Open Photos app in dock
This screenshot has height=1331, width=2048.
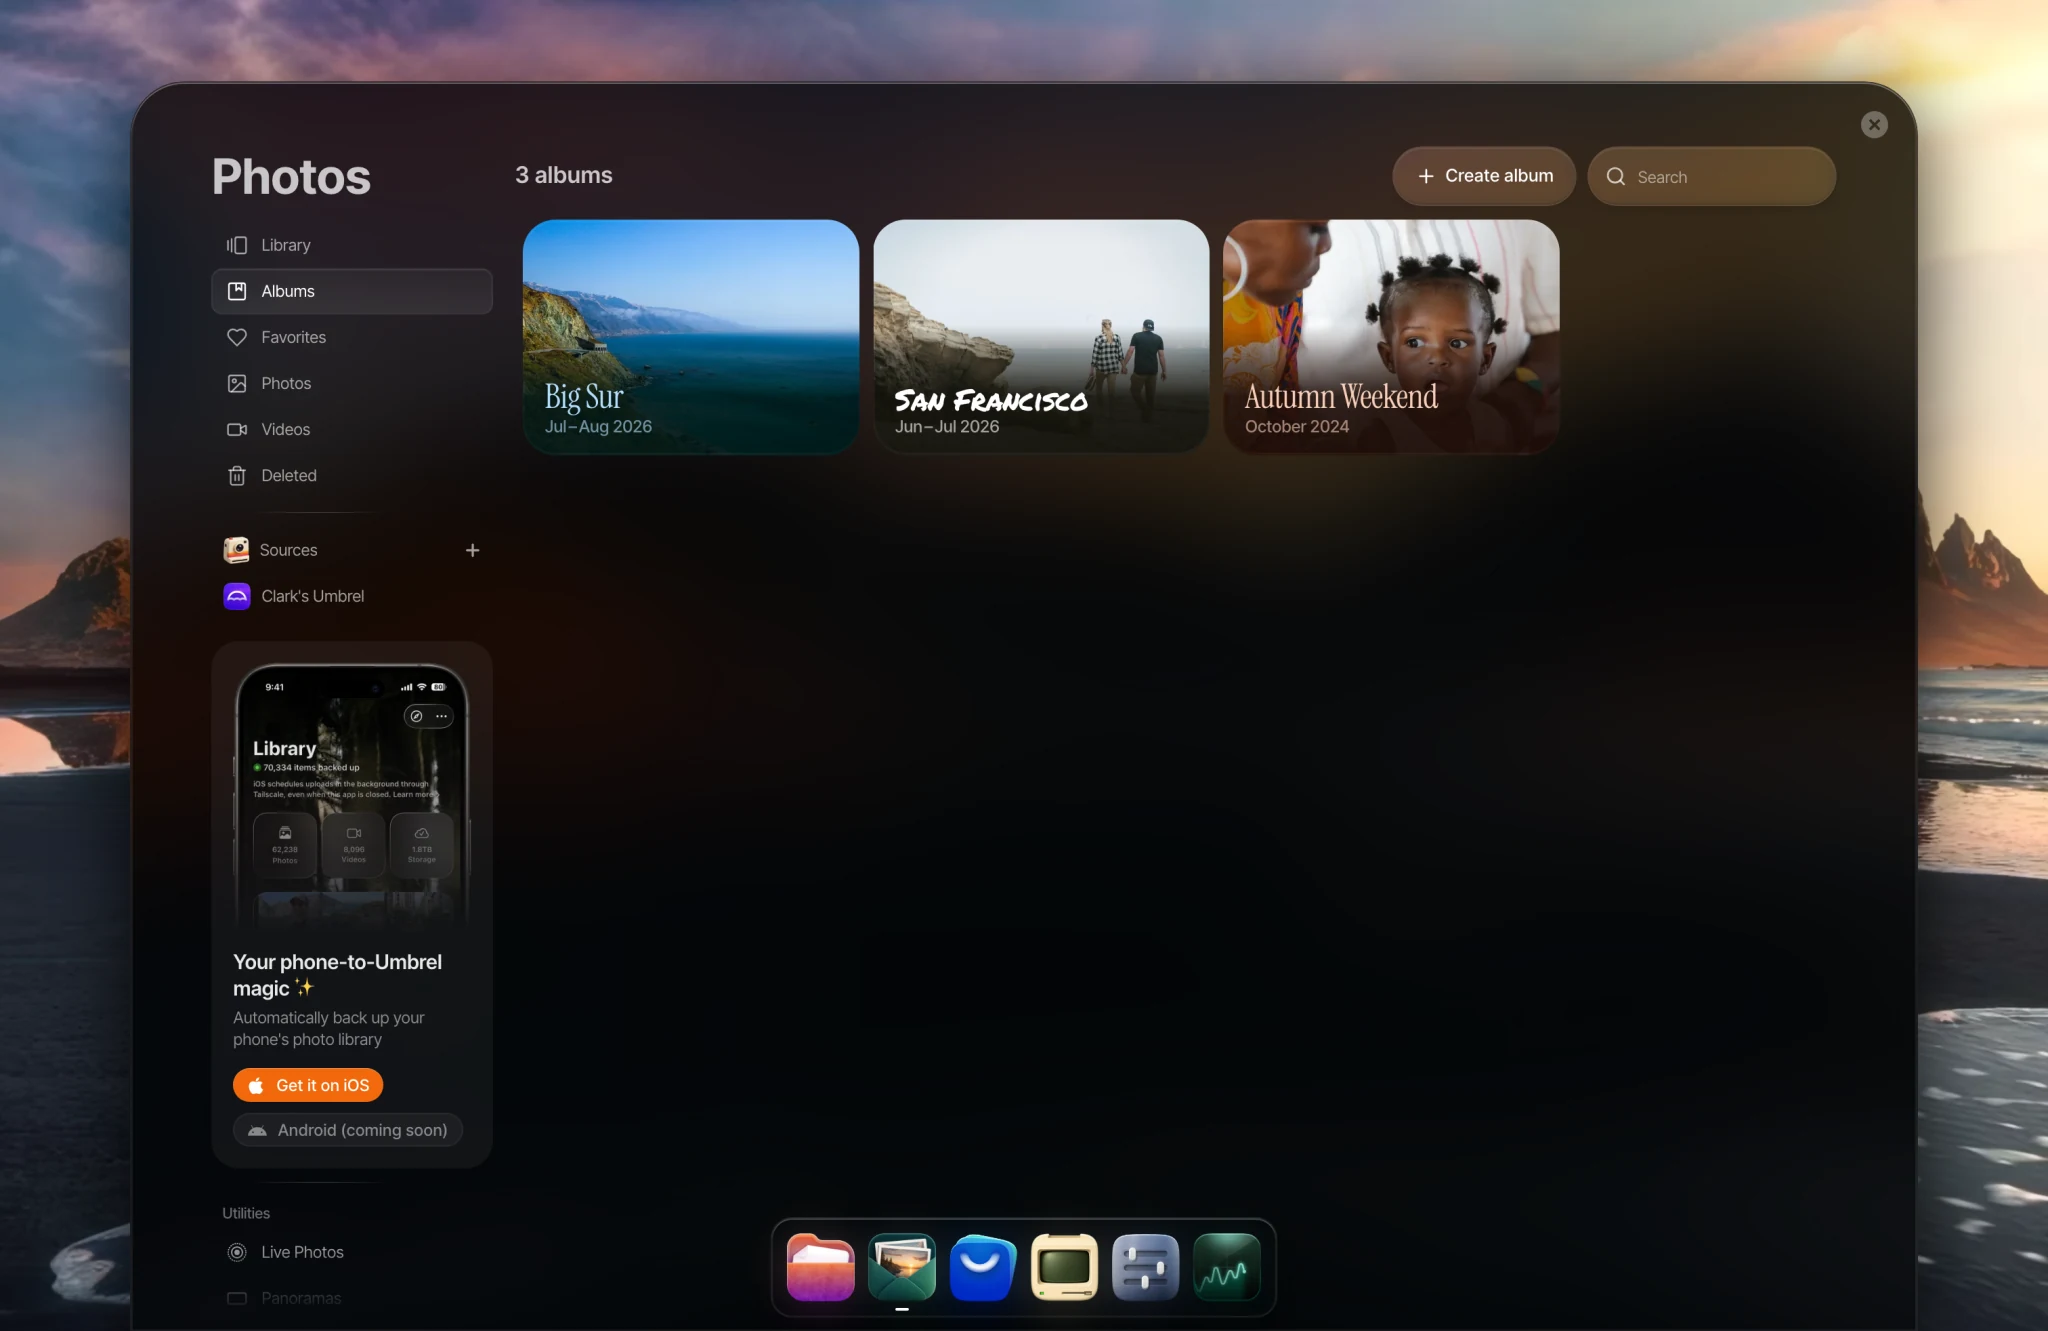pos(902,1267)
